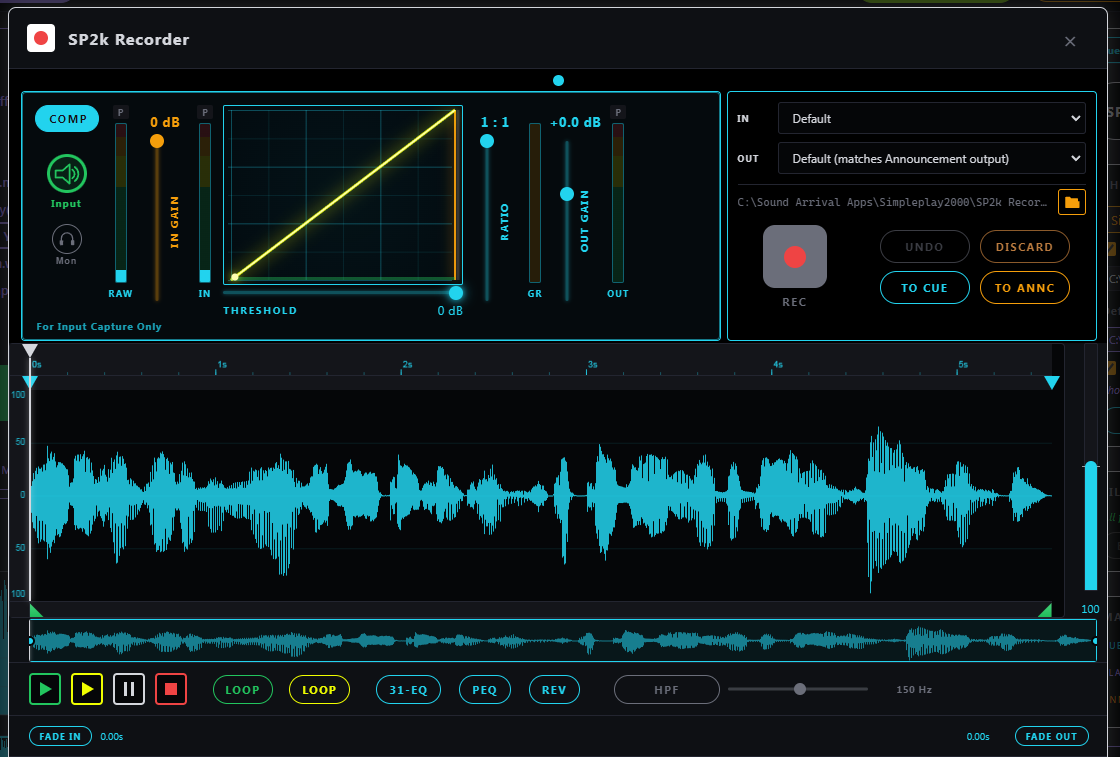The image size is (1120, 757).
Task: Open the recordings folder icon
Action: (1071, 202)
